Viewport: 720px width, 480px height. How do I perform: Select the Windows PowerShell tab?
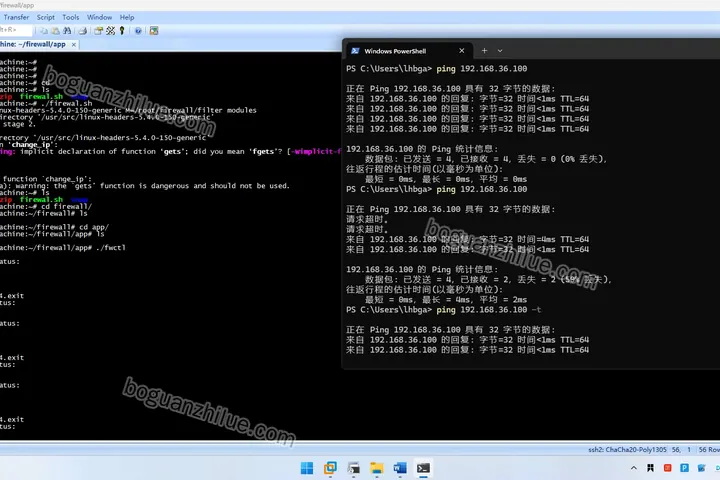point(409,51)
